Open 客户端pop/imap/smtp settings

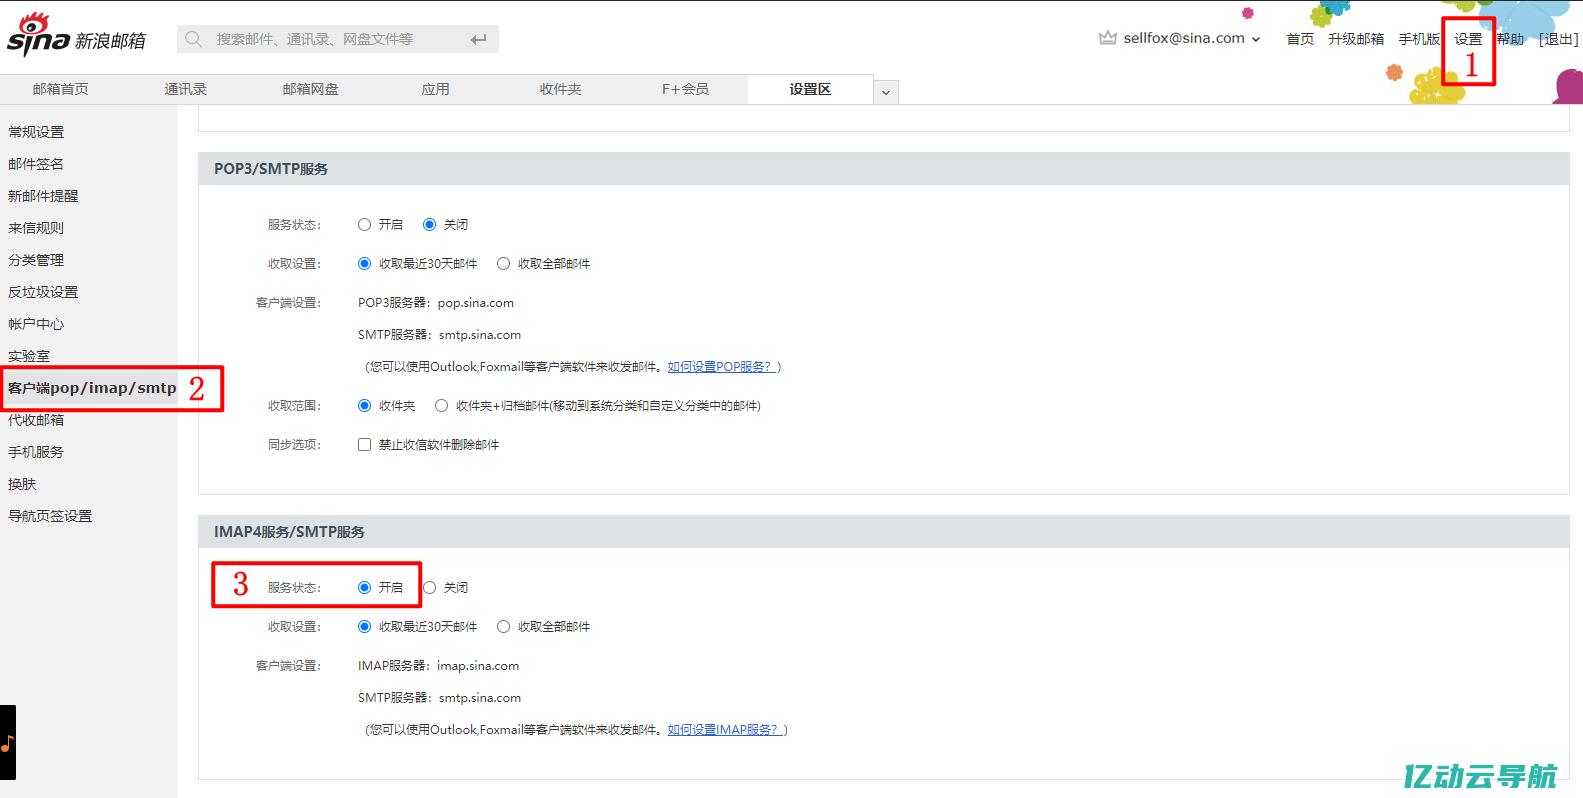click(92, 388)
